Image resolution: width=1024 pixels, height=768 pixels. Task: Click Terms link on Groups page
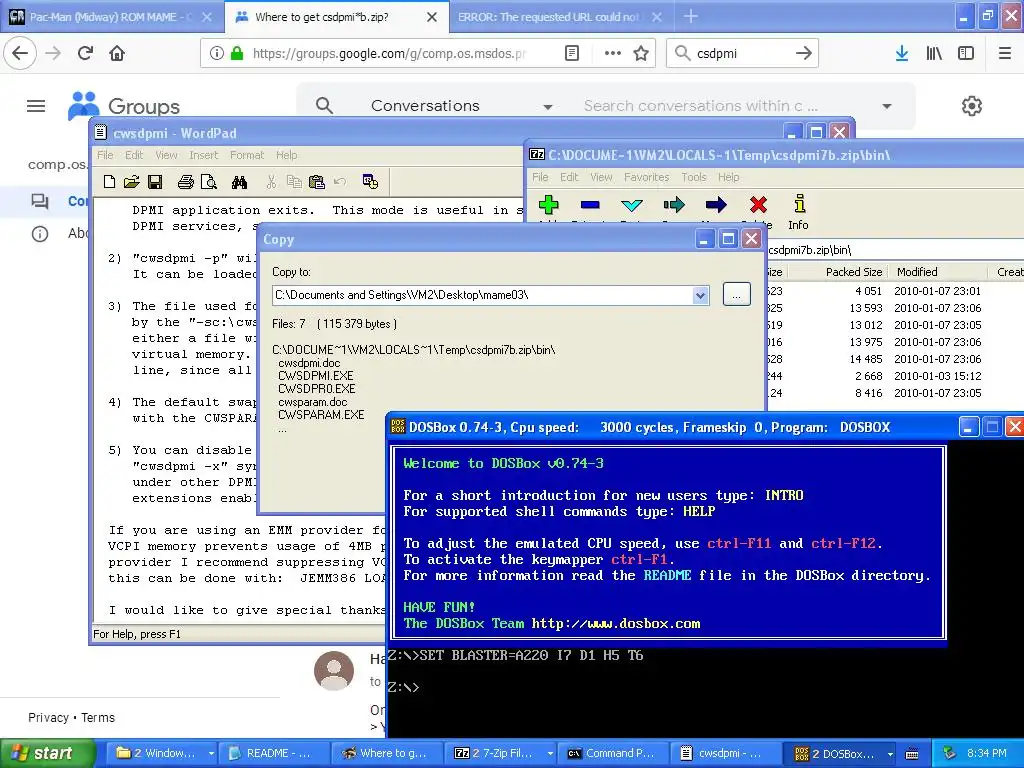[x=98, y=718]
